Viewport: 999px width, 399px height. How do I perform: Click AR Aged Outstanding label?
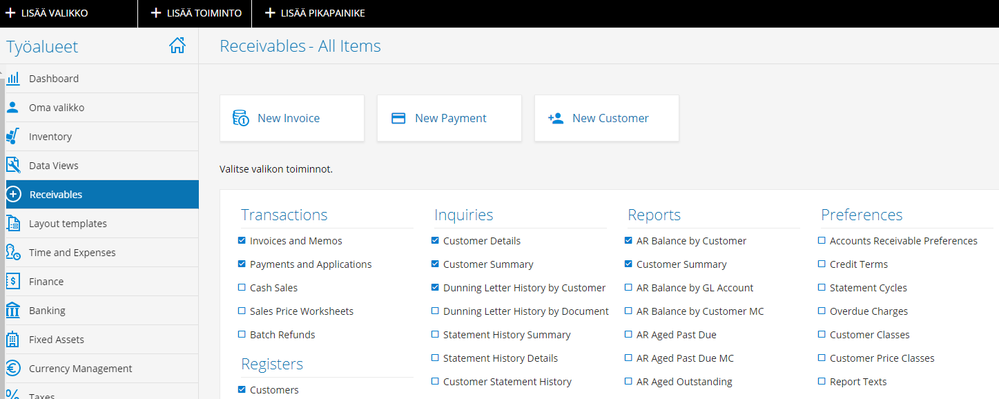[x=684, y=382]
